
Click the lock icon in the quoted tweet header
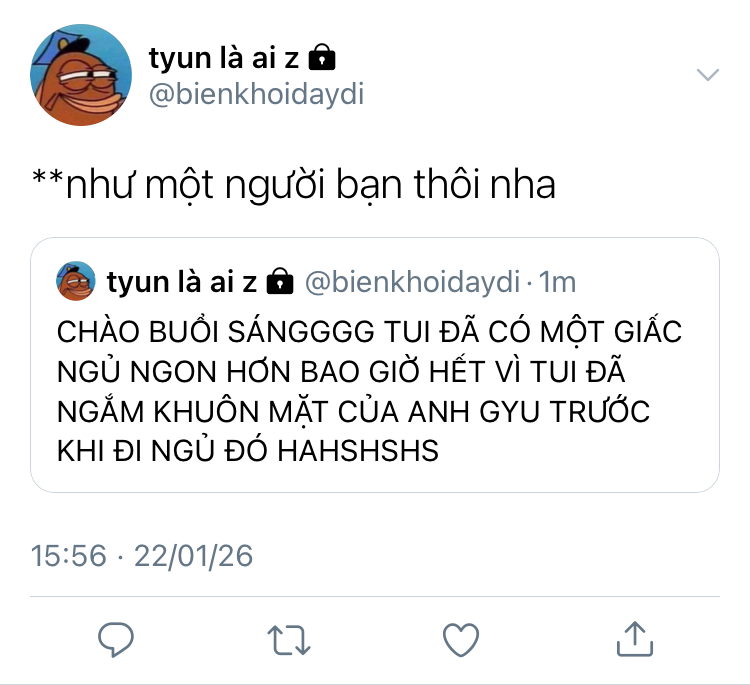279,281
